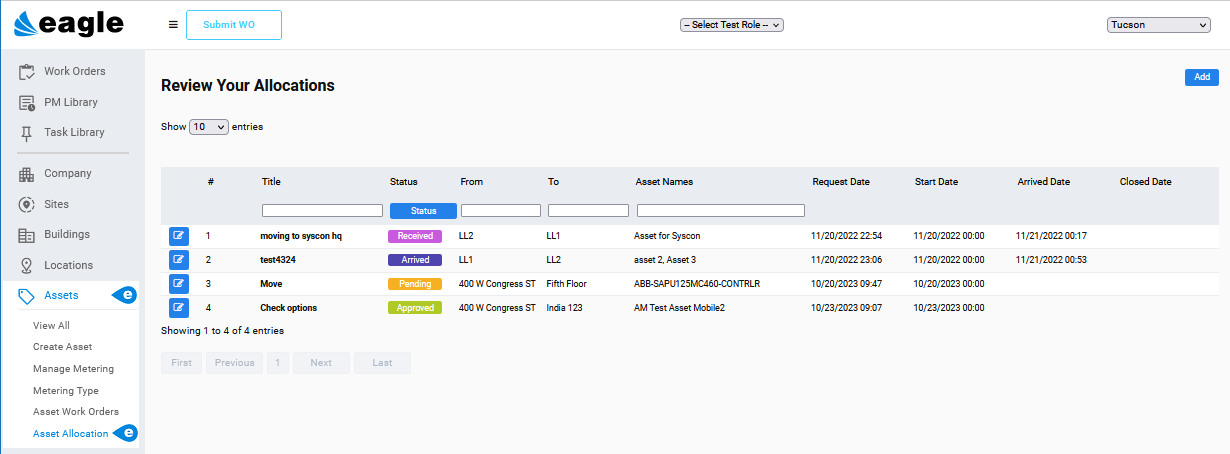The height and width of the screenshot is (454, 1230).
Task: Click the Received status badge
Action: [415, 236]
